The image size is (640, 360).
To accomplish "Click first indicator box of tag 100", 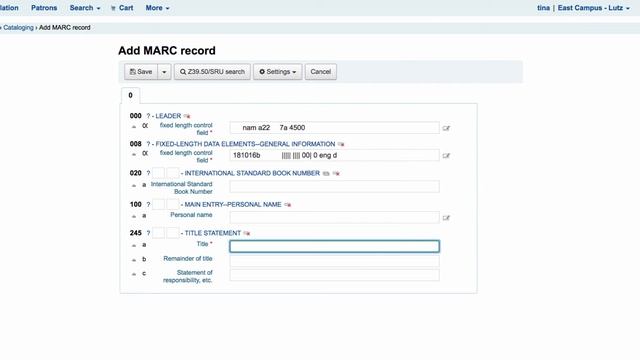I will (159, 204).
